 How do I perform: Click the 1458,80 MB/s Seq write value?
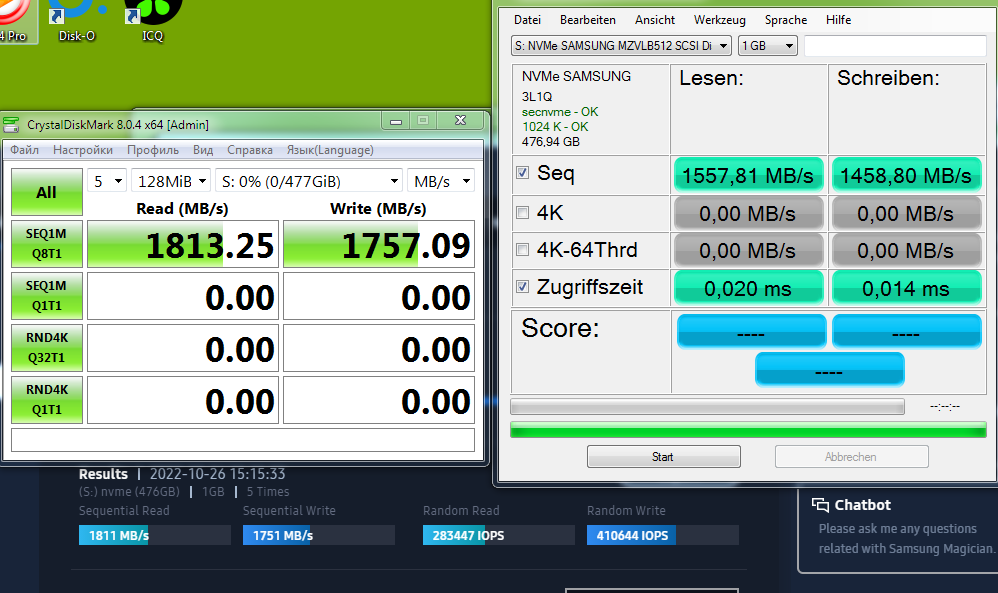pyautogui.click(x=906, y=175)
